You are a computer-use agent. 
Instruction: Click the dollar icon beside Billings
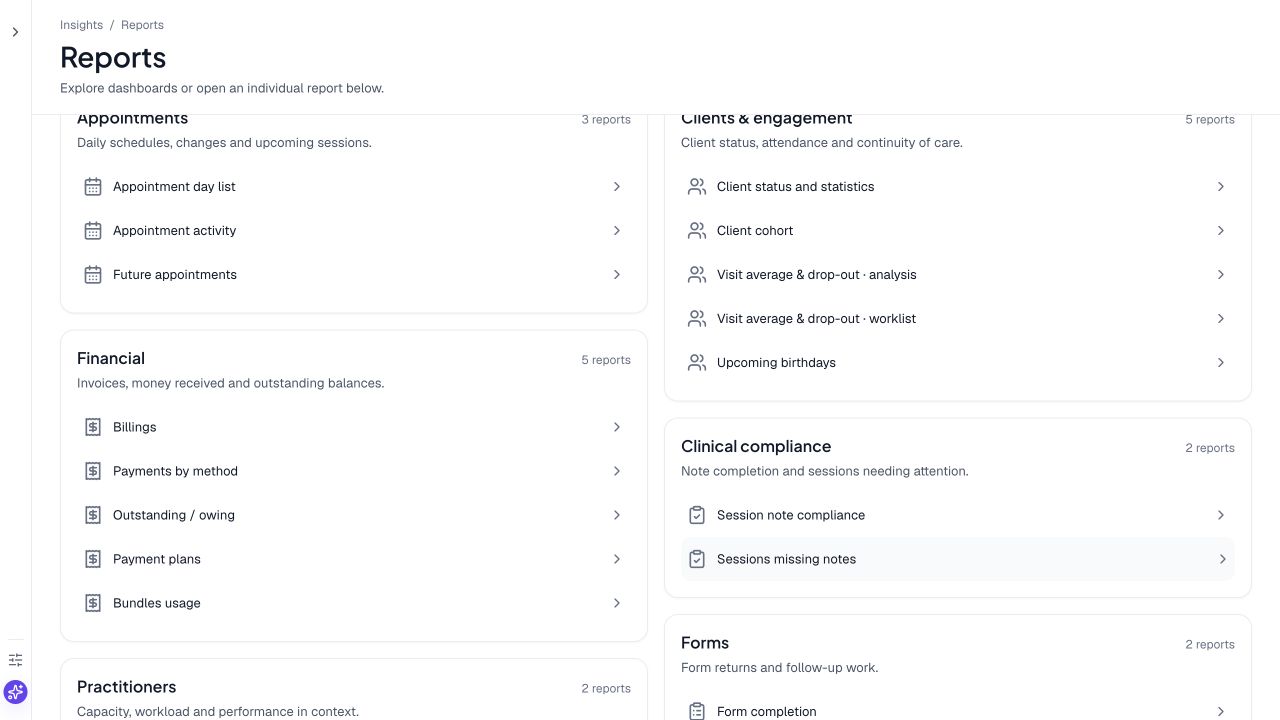click(93, 427)
